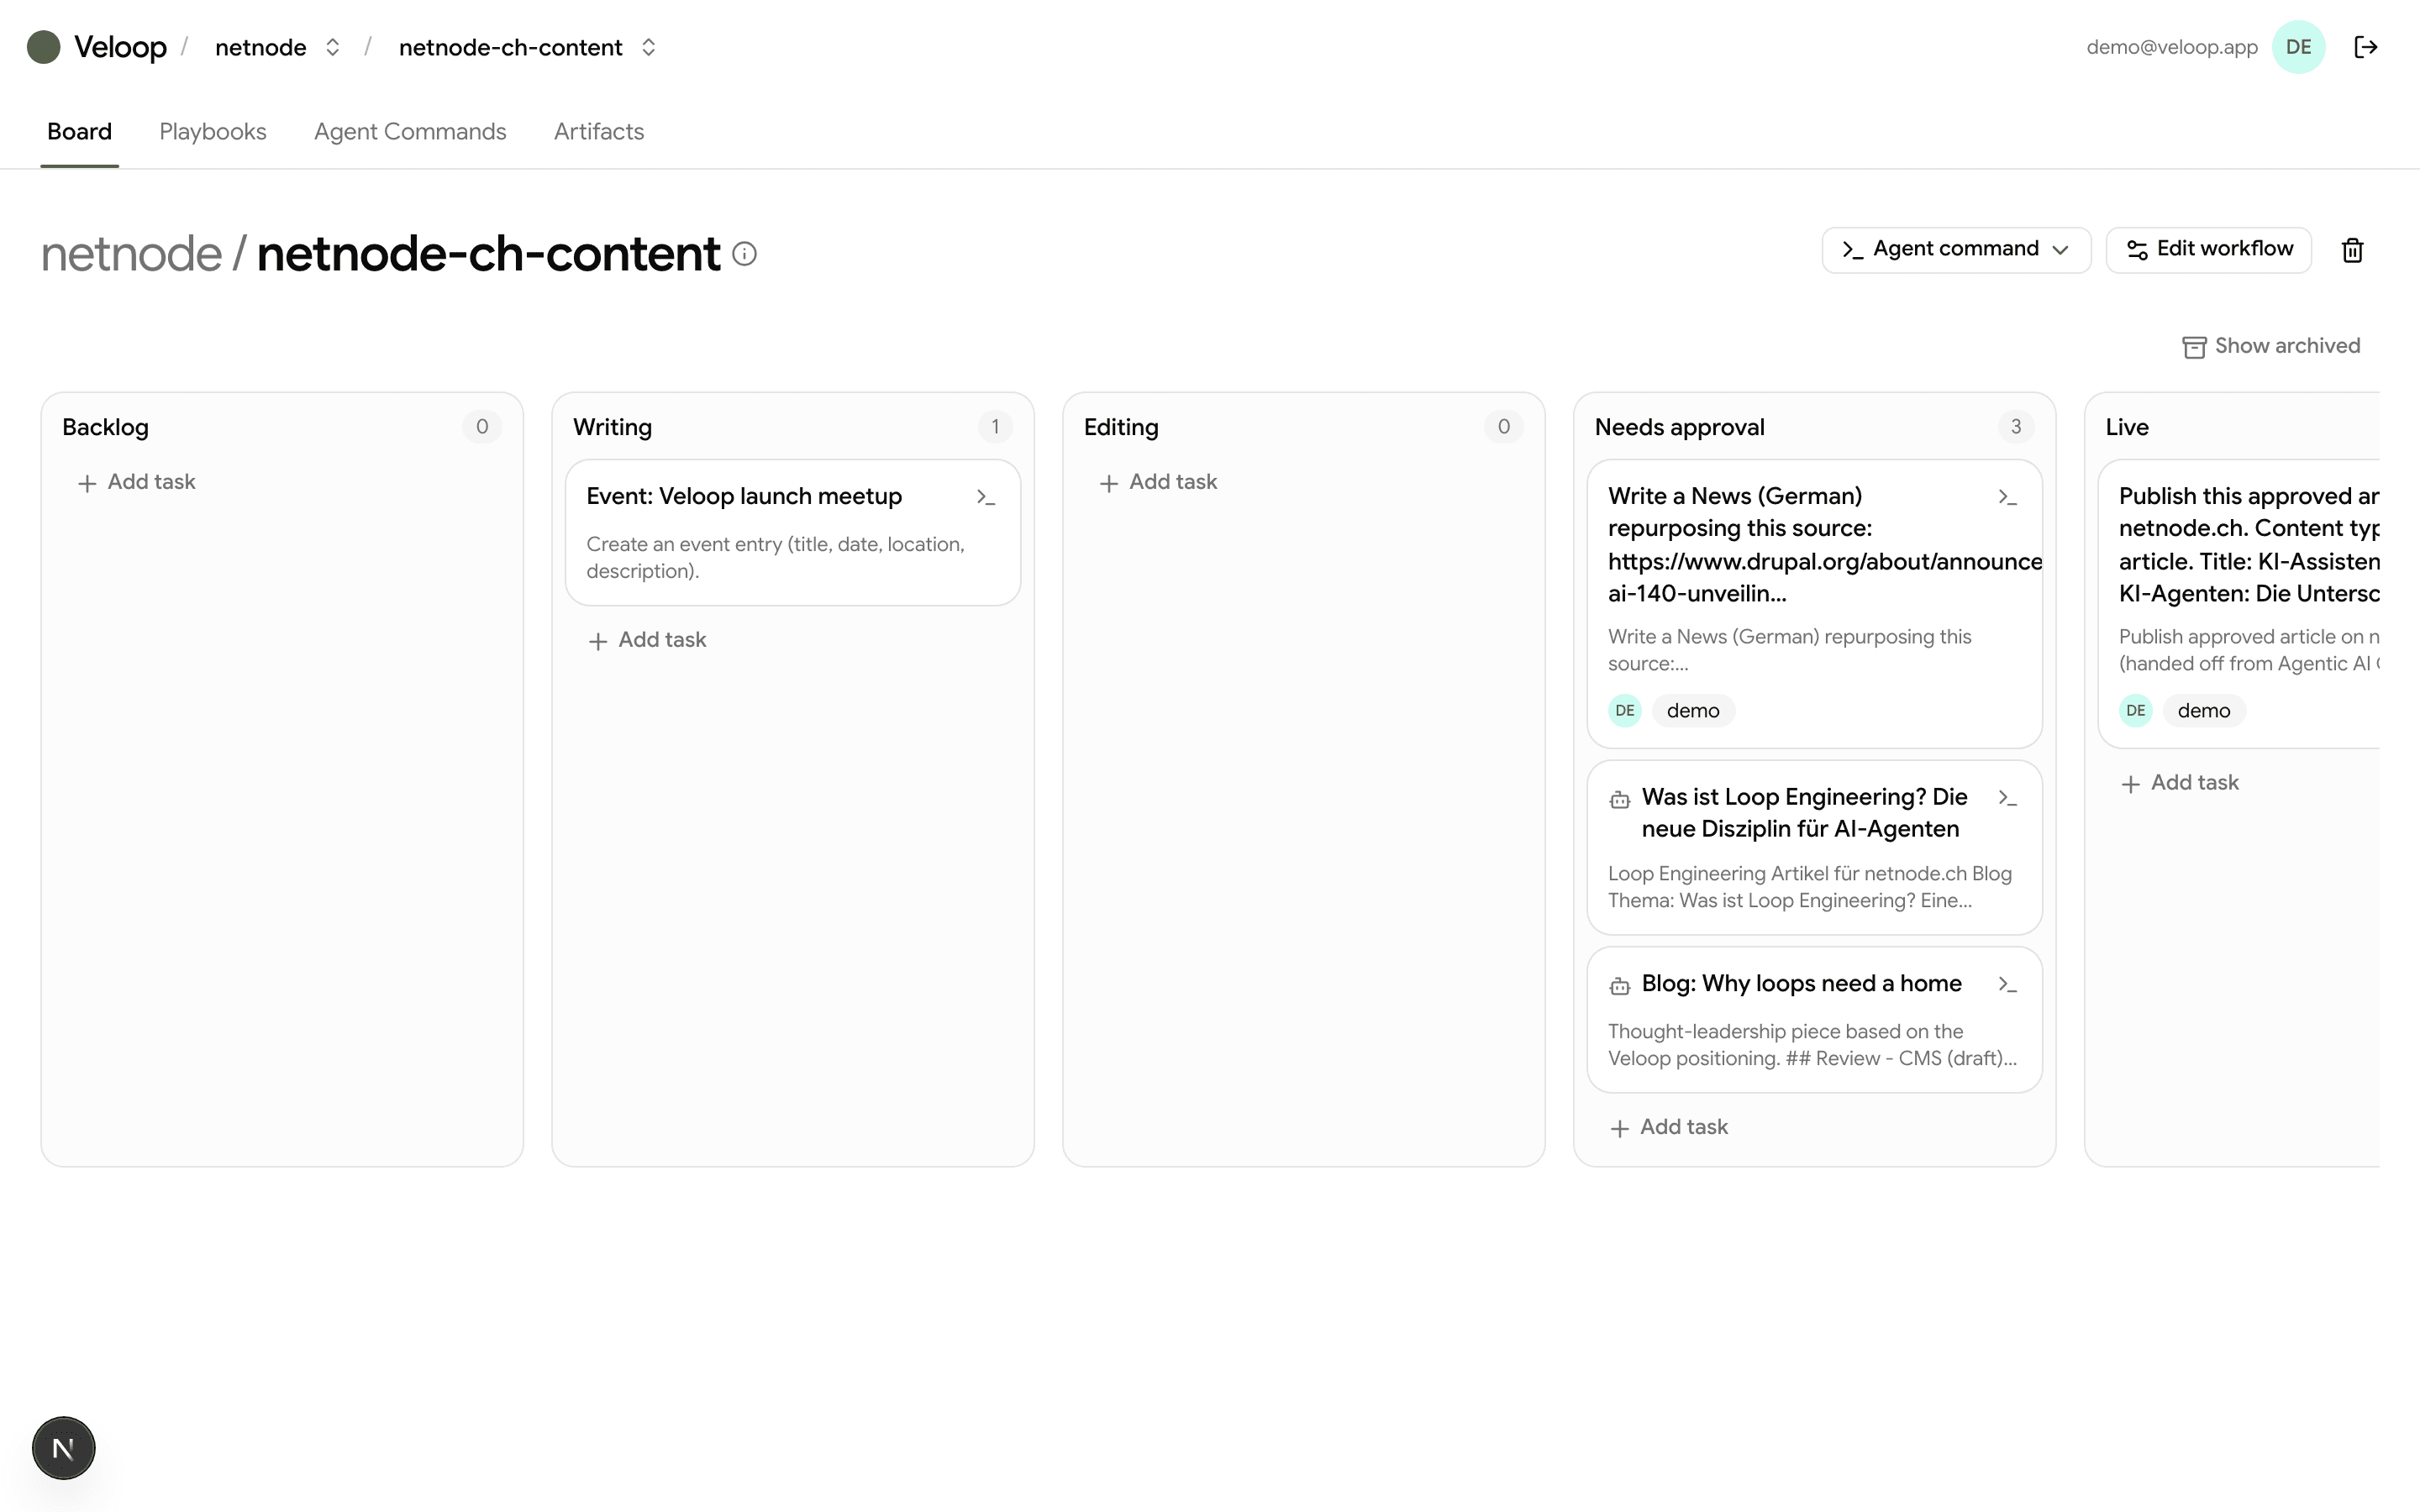
Task: Click 'Create an event entry' description text
Action: (x=776, y=558)
